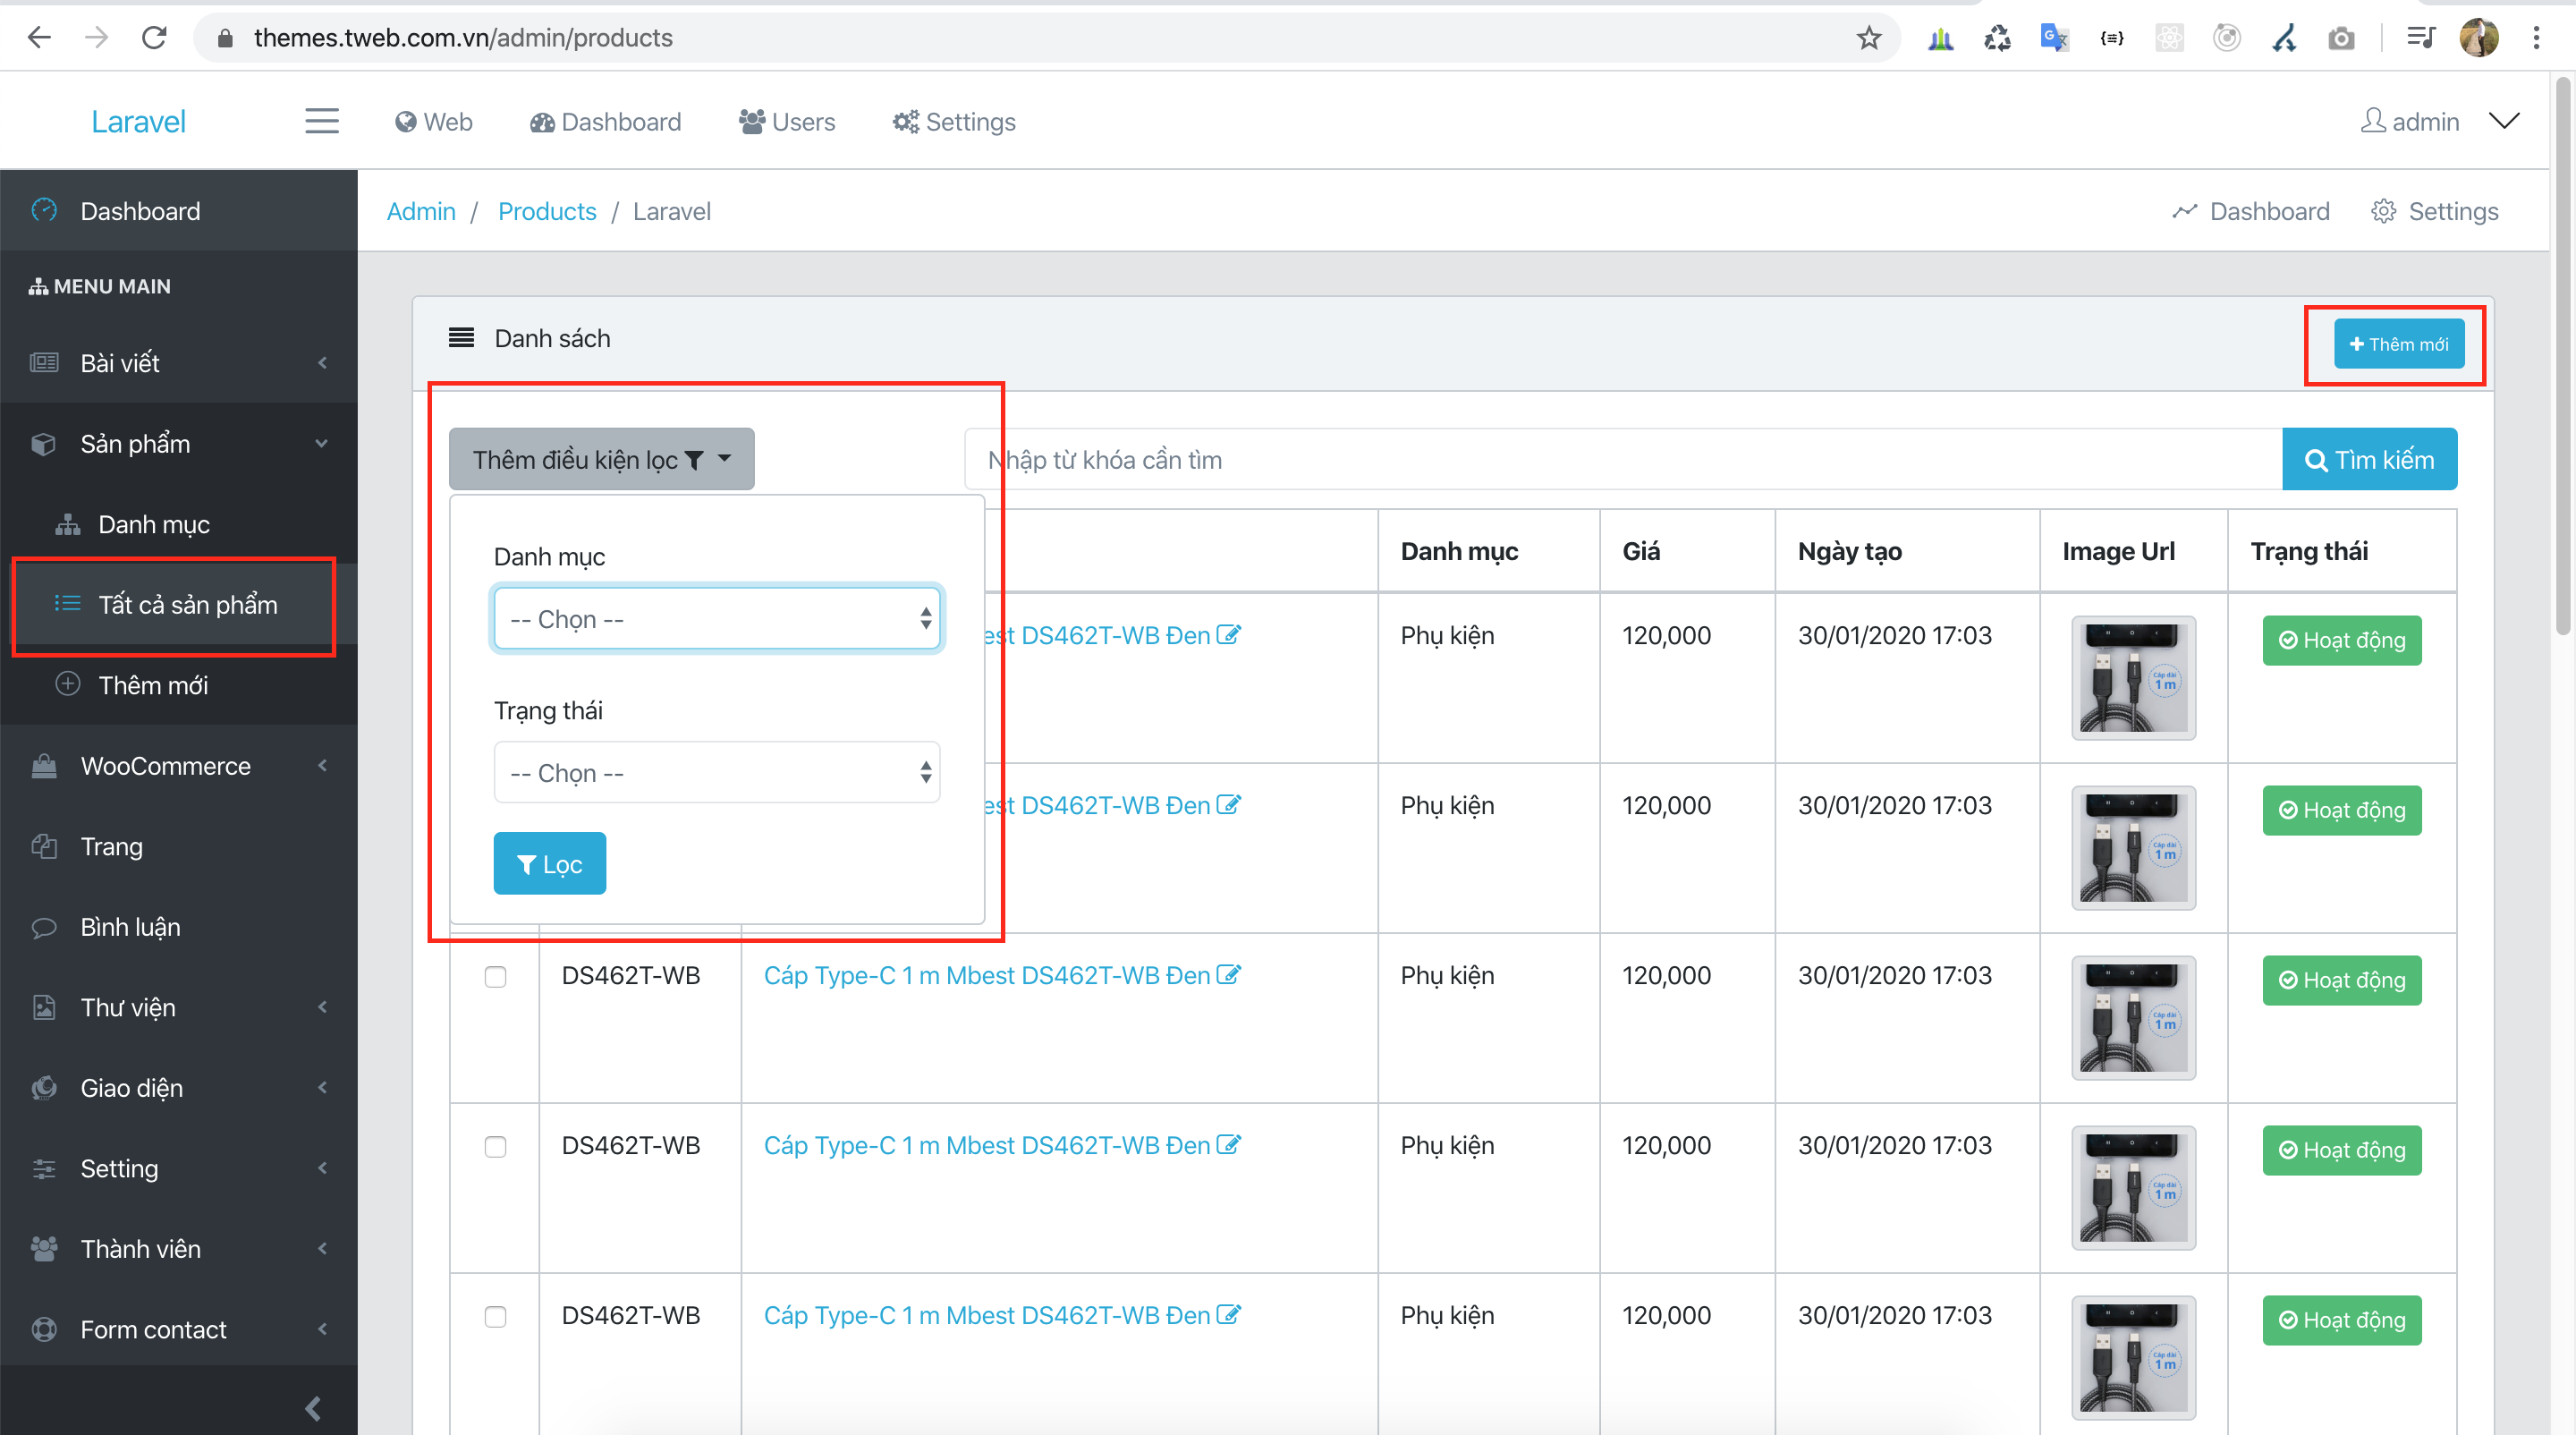The image size is (2576, 1435).
Task: Click the Thư viện image icon
Action: click(44, 1007)
